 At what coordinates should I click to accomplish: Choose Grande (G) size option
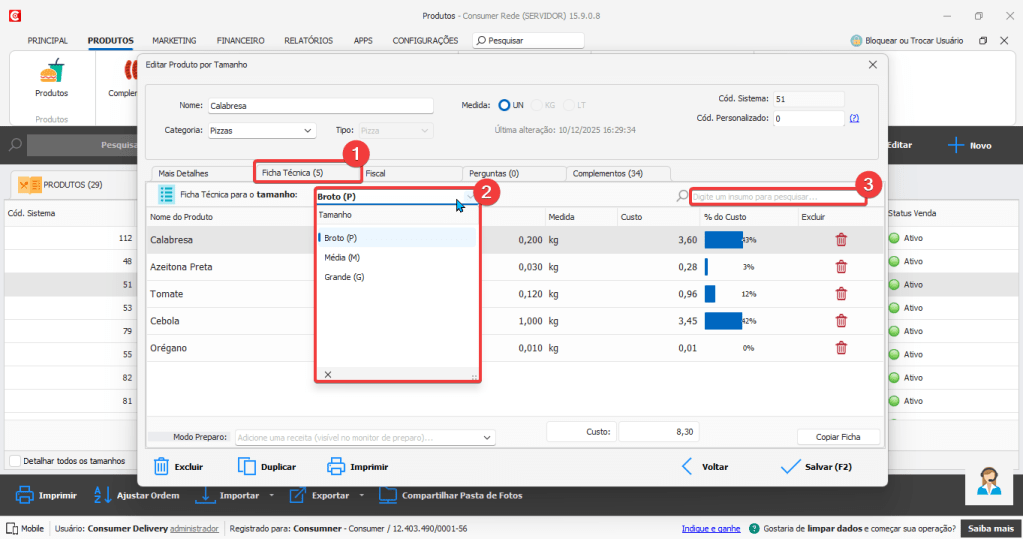344,277
